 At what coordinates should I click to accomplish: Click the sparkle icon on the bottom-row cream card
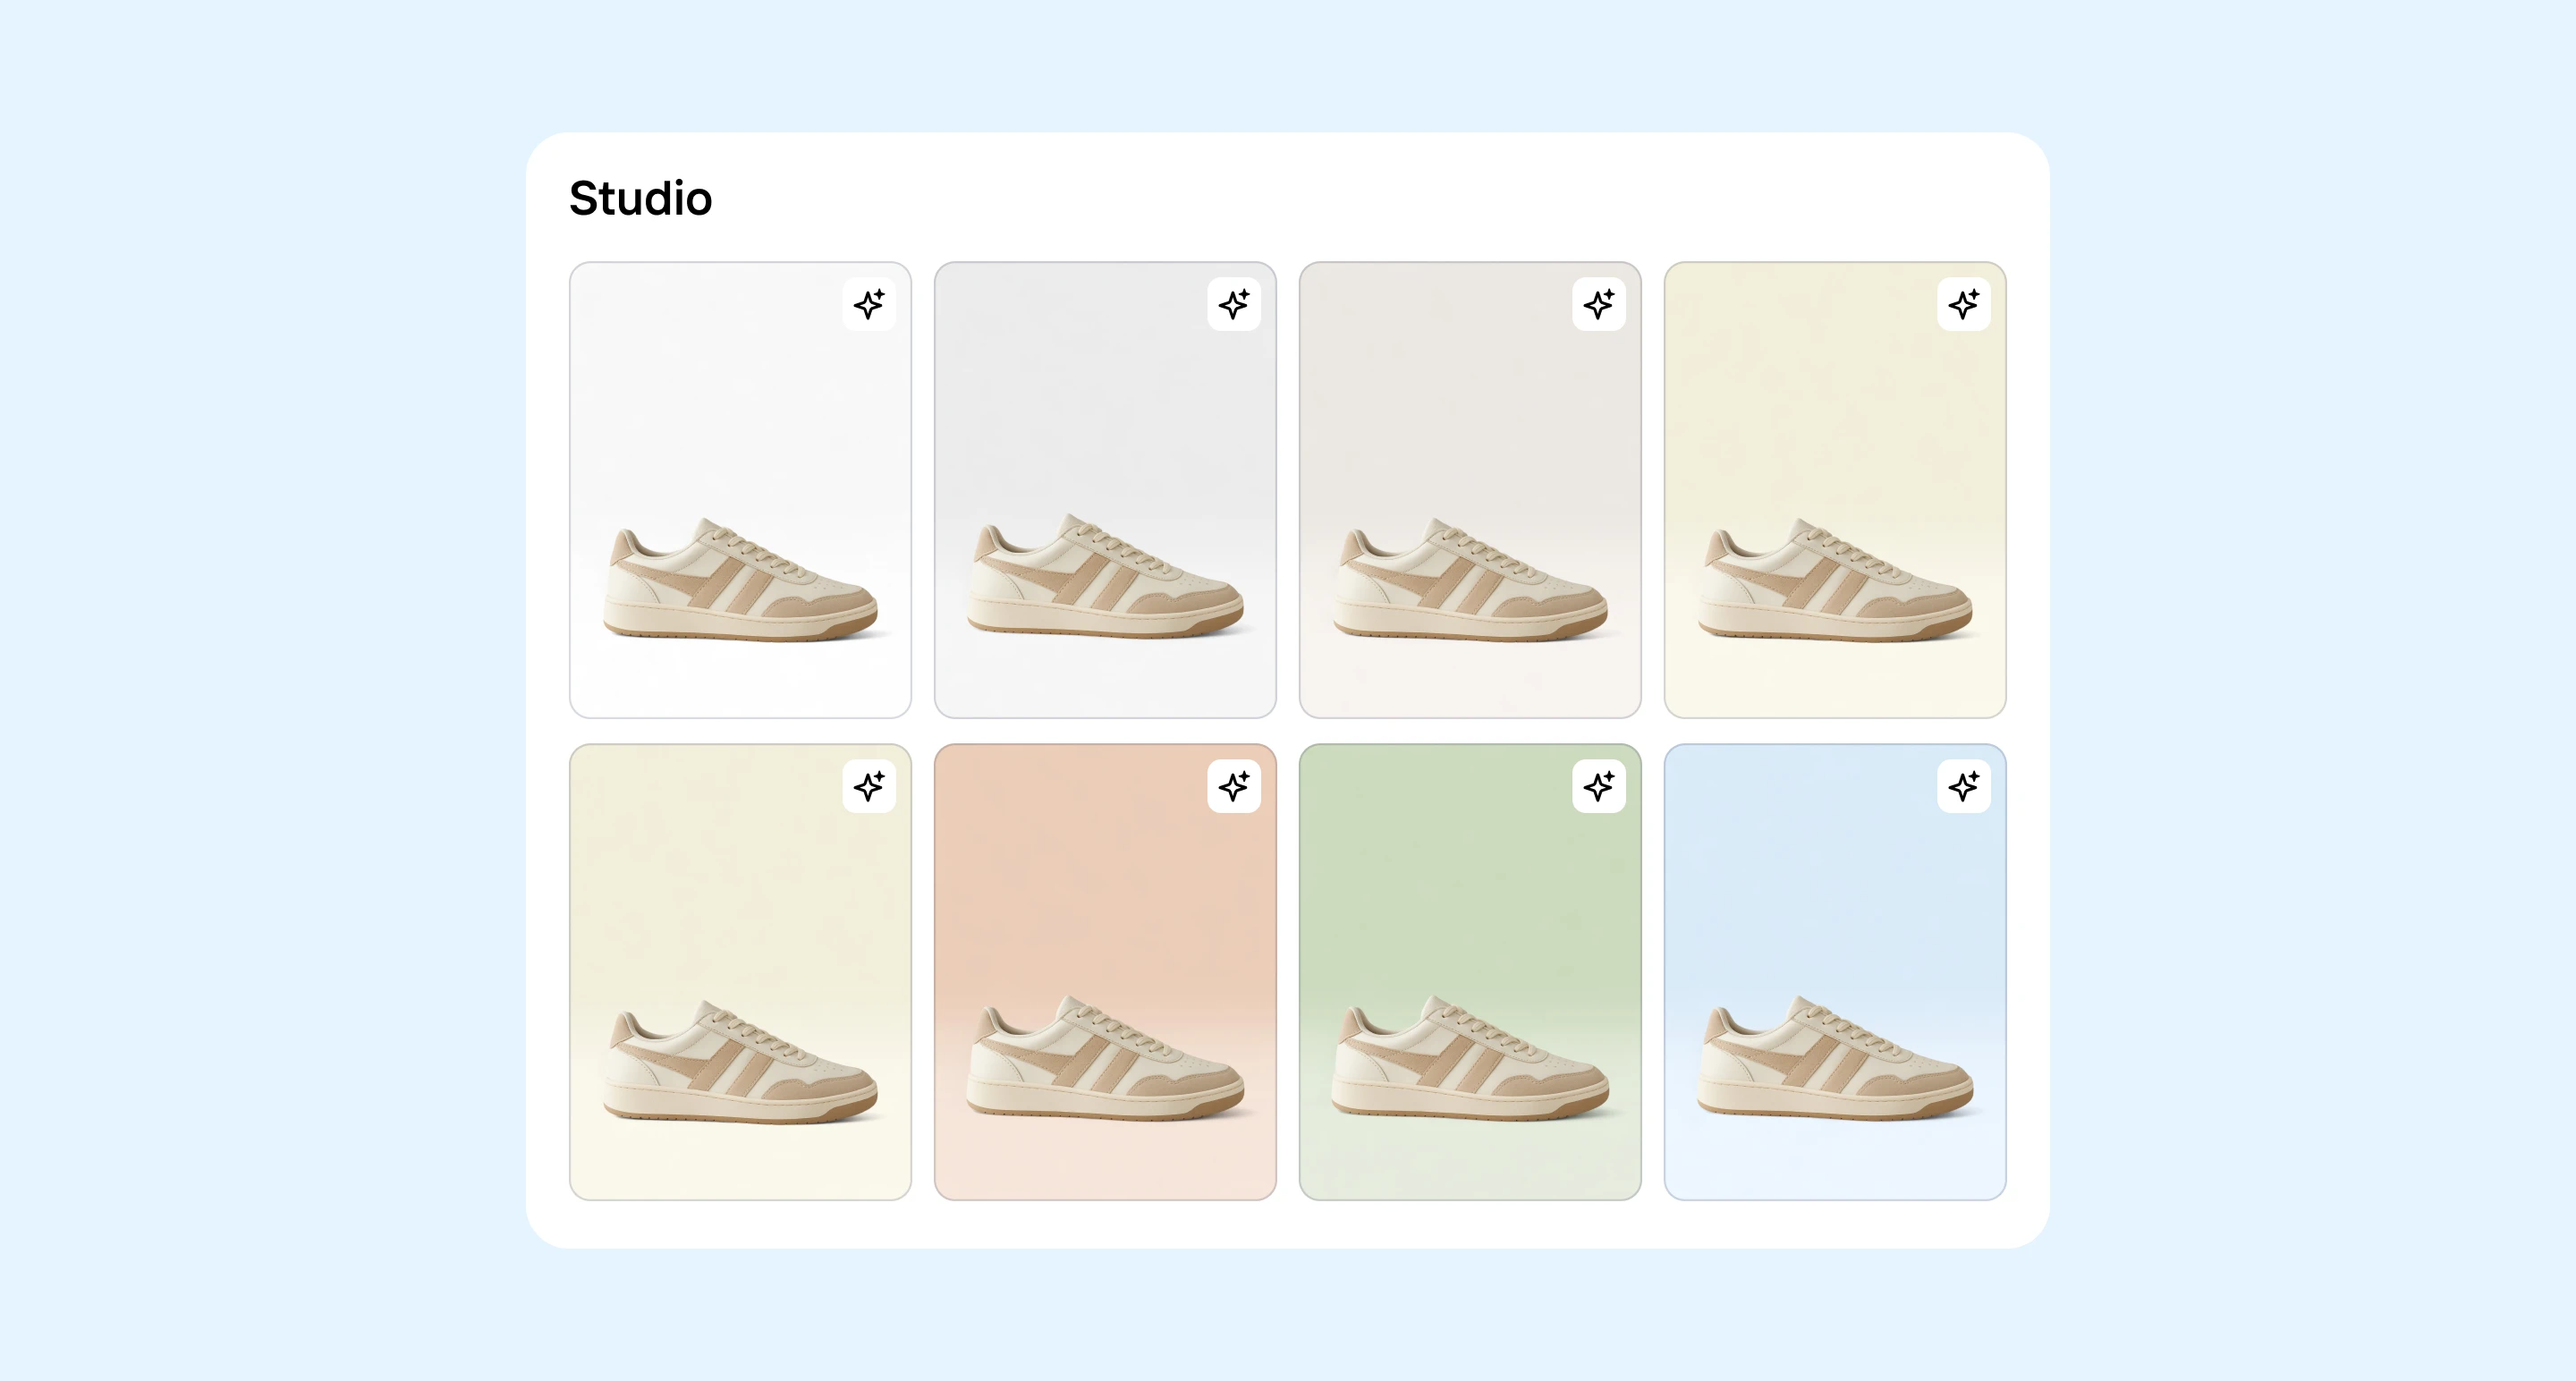pyautogui.click(x=868, y=786)
